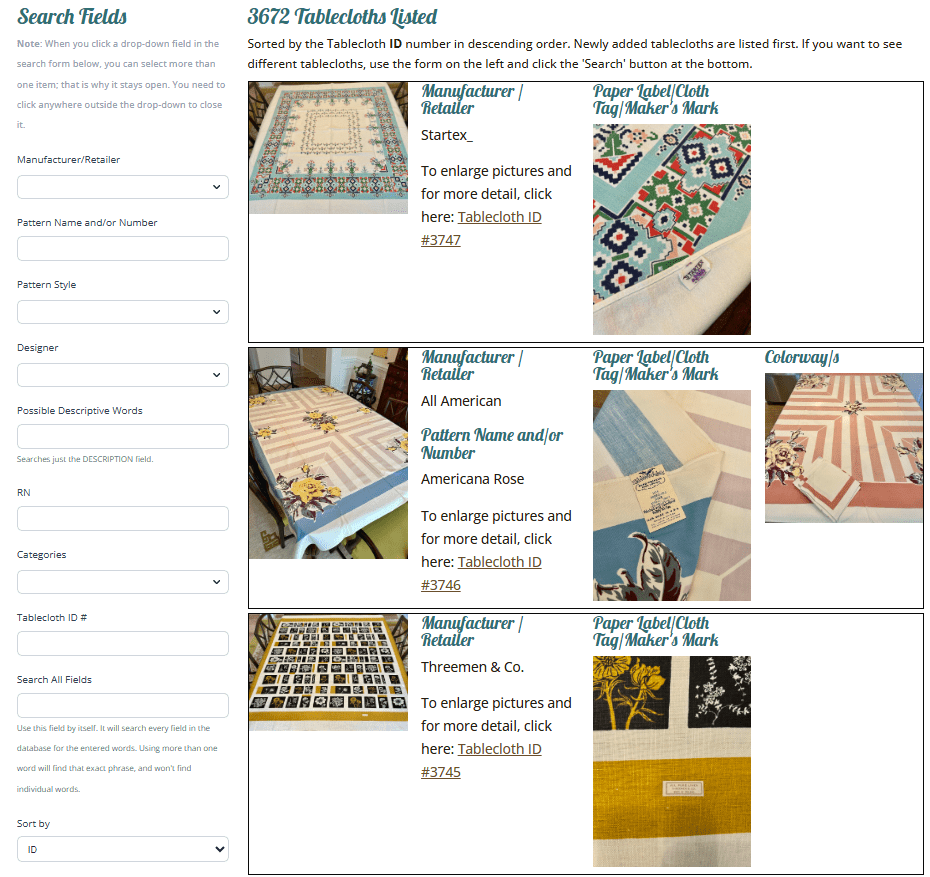Screen dimensions: 930x877
Task: View the Americana Rose tablecloth photo
Action: pyautogui.click(x=328, y=452)
